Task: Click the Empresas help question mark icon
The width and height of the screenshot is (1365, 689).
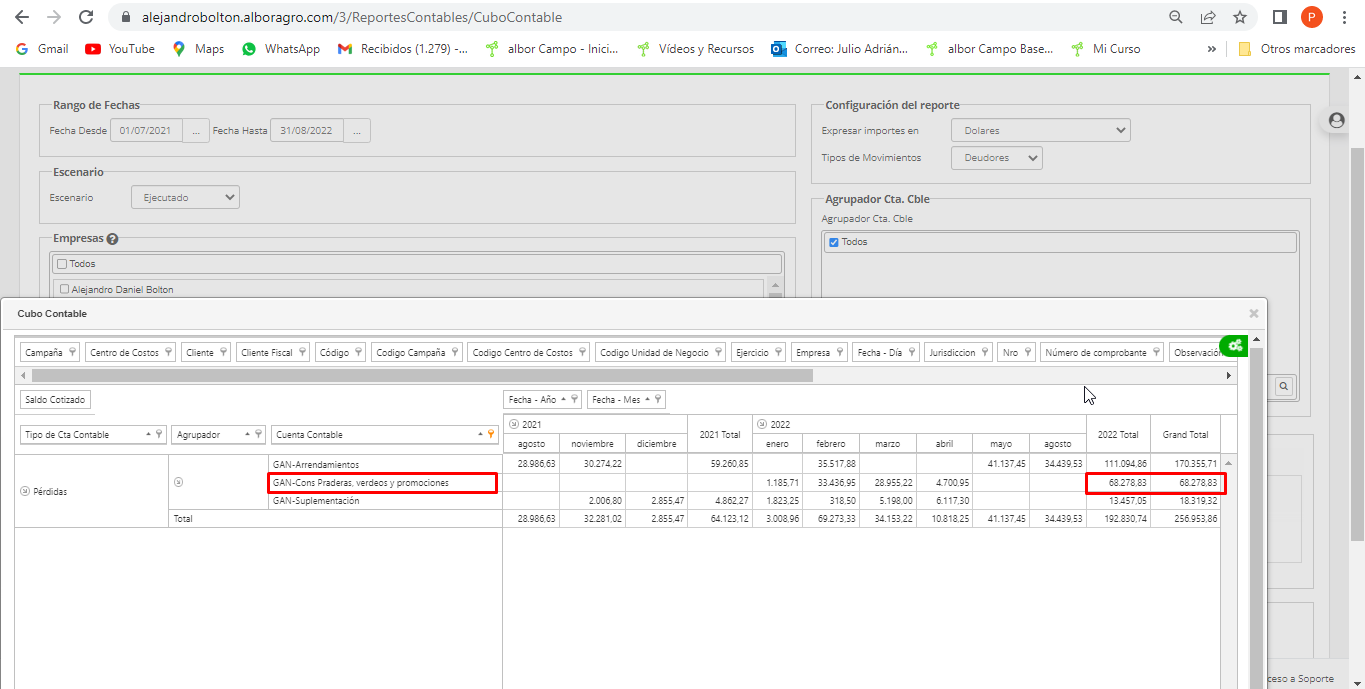Action: pyautogui.click(x=112, y=239)
